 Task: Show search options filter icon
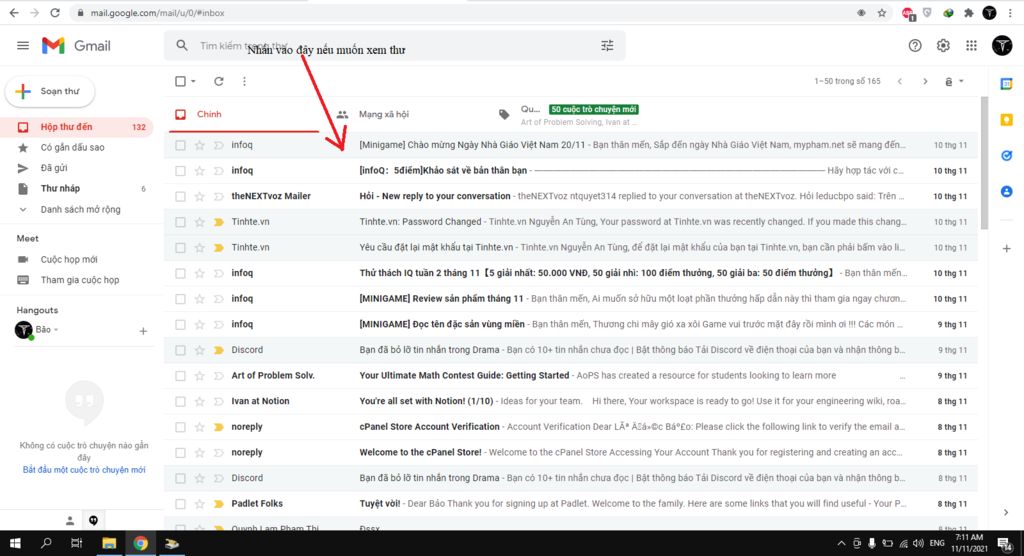(607, 46)
